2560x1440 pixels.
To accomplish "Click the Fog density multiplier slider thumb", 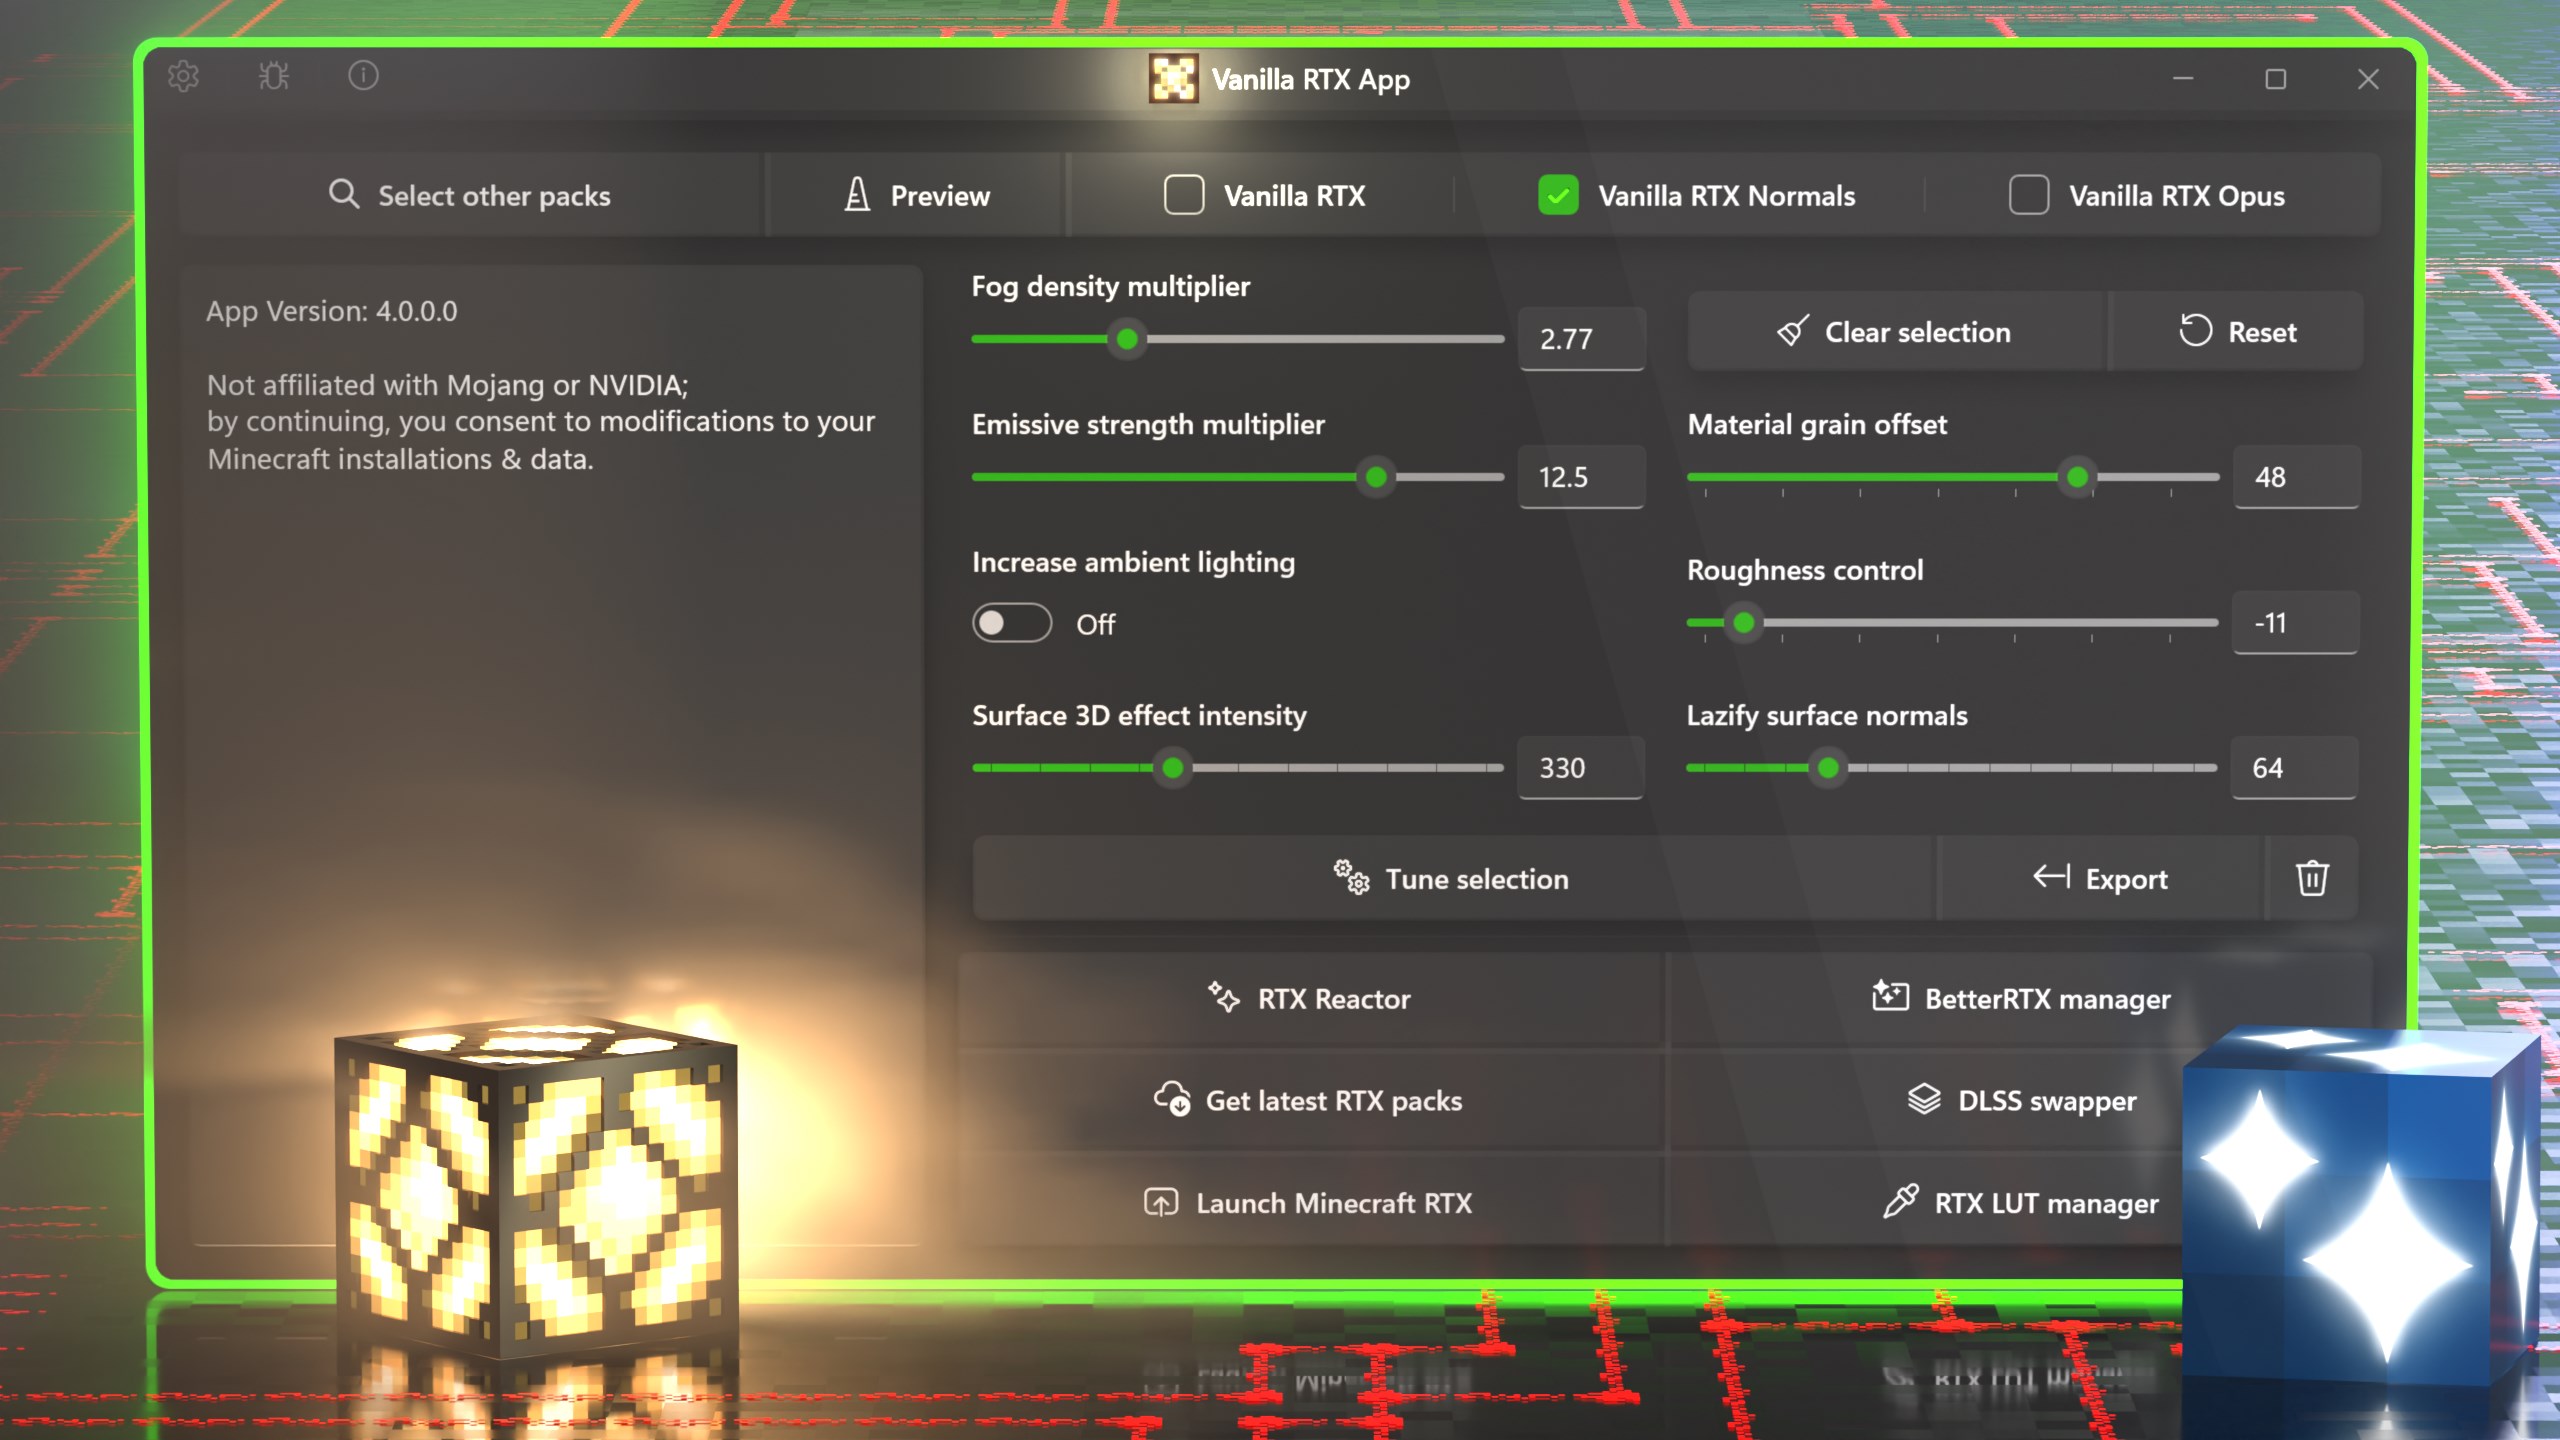I will 1127,339.
